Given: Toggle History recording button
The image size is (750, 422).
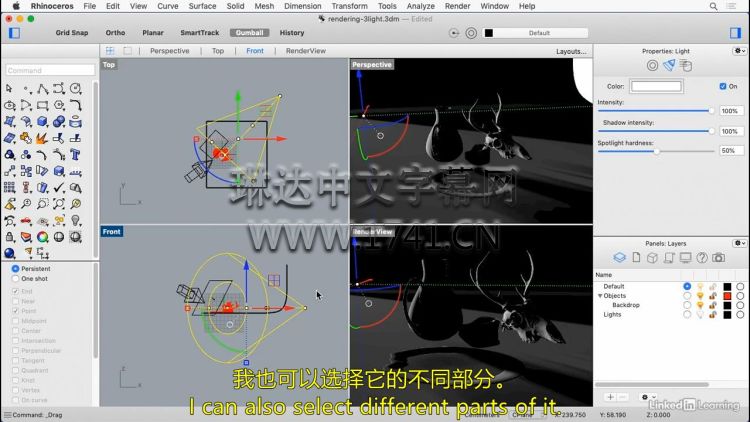Looking at the screenshot, I should click(x=292, y=33).
